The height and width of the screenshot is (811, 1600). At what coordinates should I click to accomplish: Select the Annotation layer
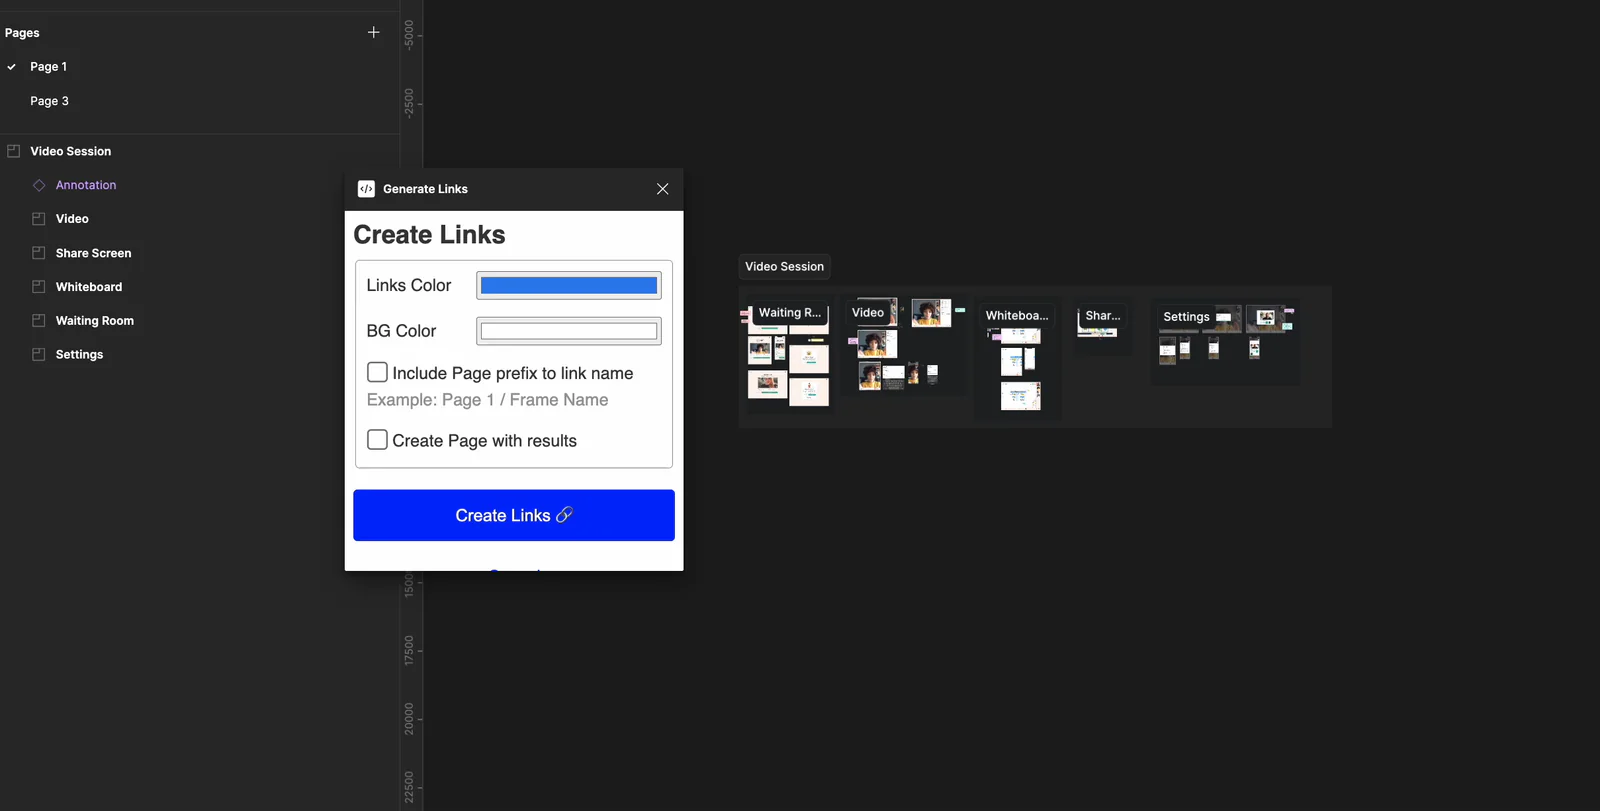(86, 185)
